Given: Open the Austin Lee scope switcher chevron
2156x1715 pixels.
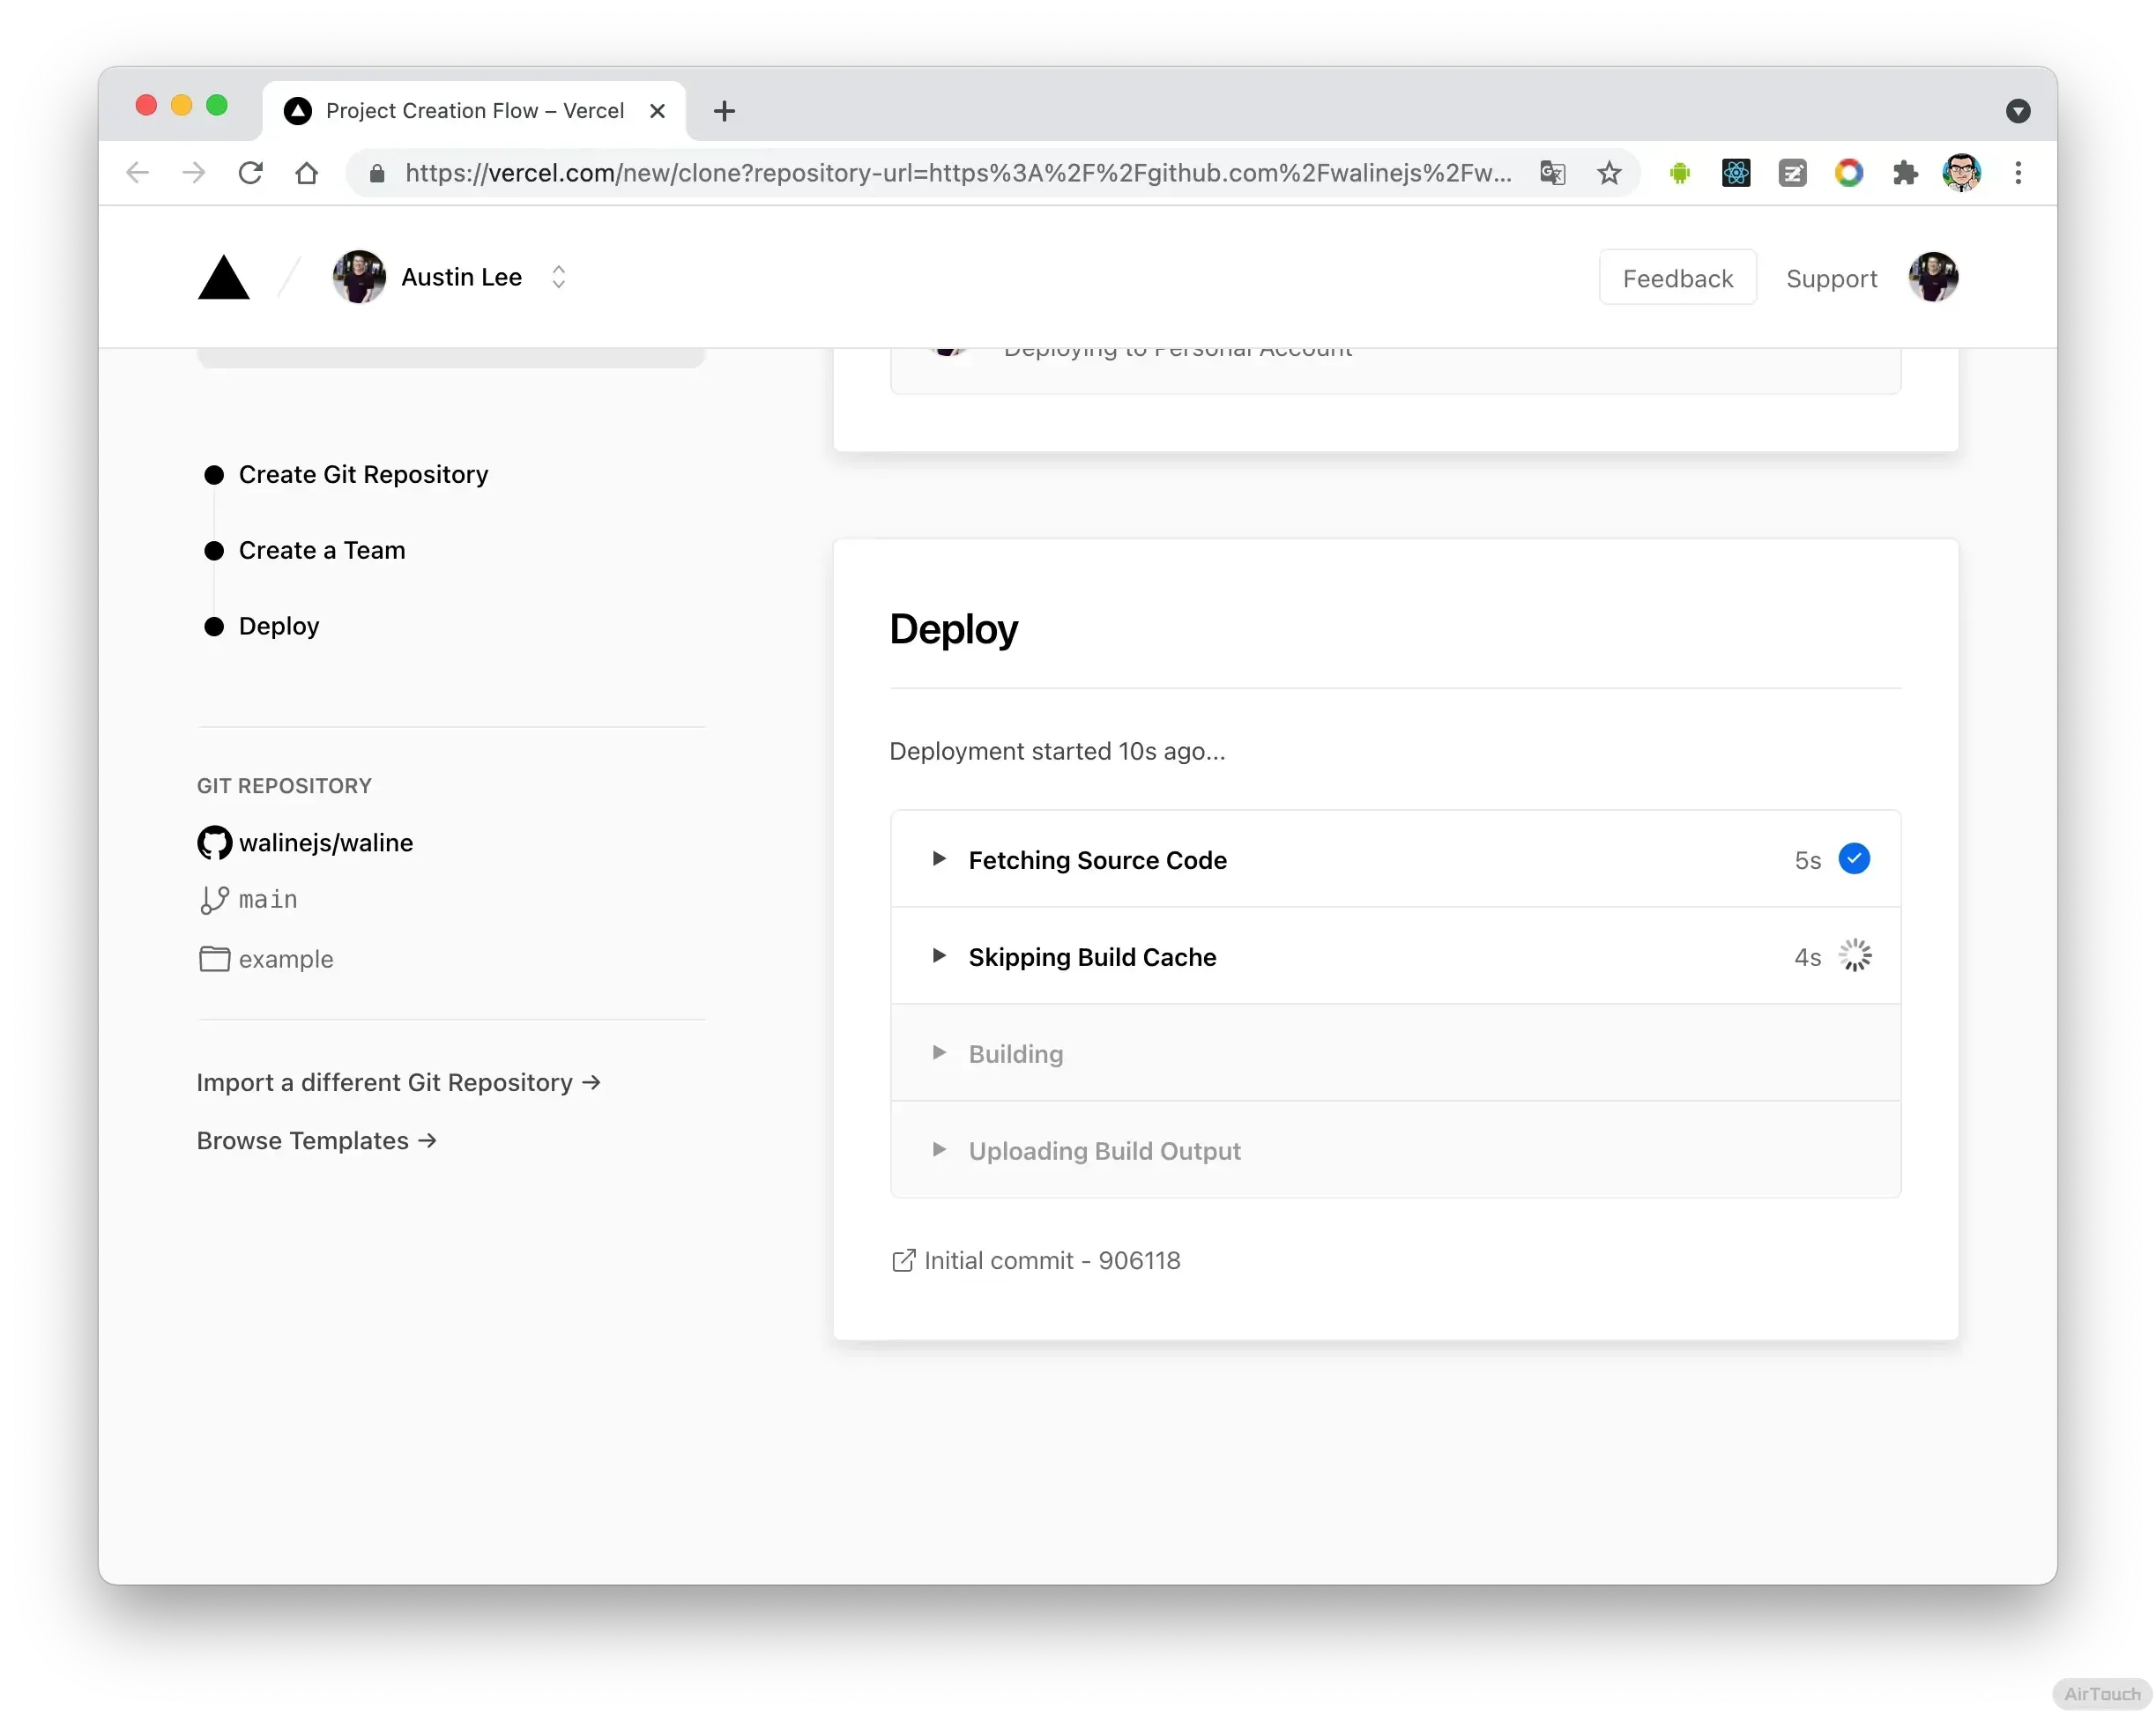Looking at the screenshot, I should click(x=559, y=277).
